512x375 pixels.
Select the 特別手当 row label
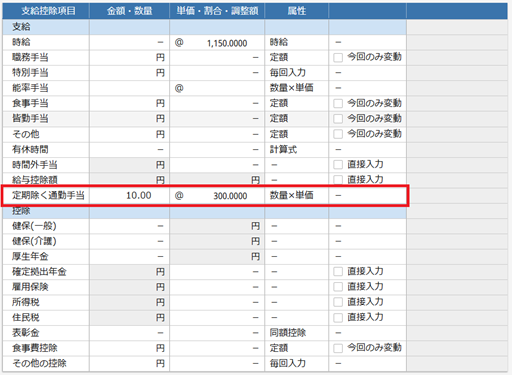click(30, 73)
